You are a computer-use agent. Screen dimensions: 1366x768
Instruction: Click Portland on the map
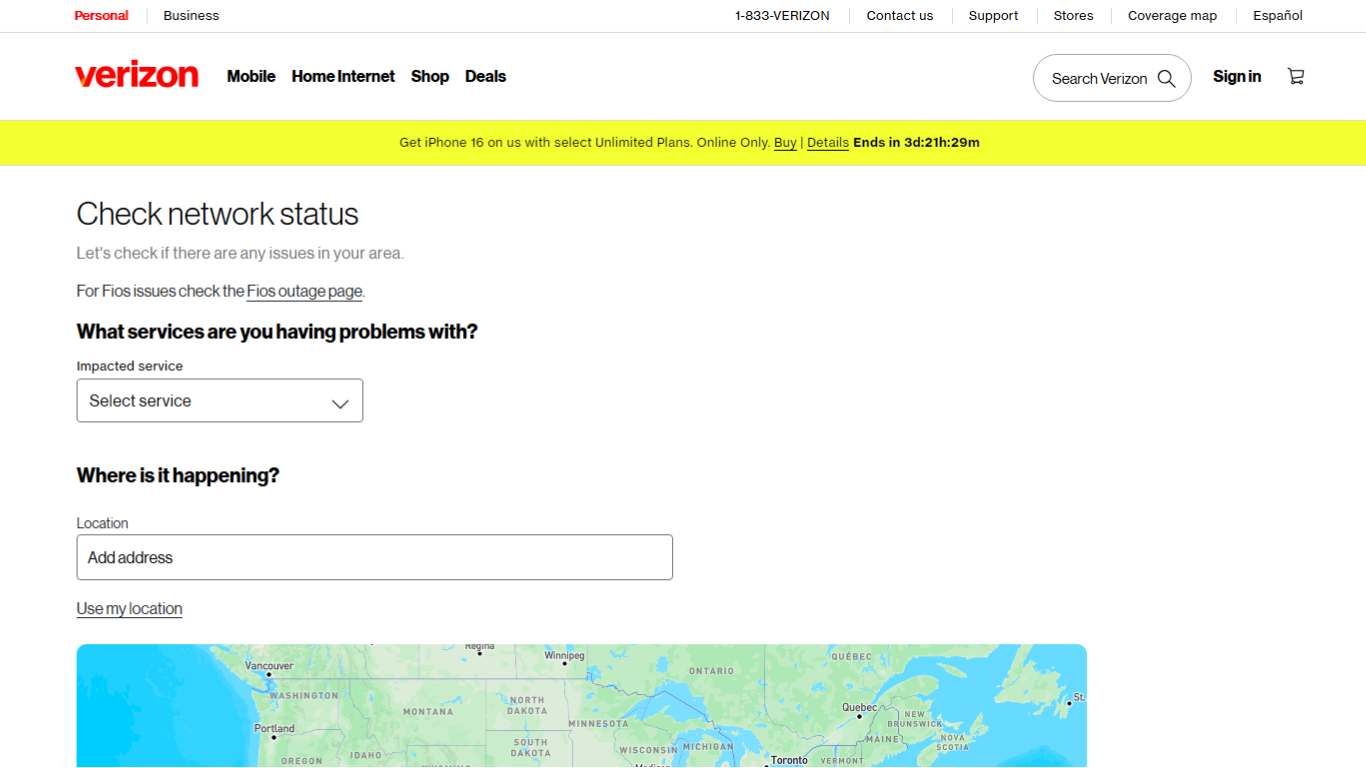tap(274, 728)
